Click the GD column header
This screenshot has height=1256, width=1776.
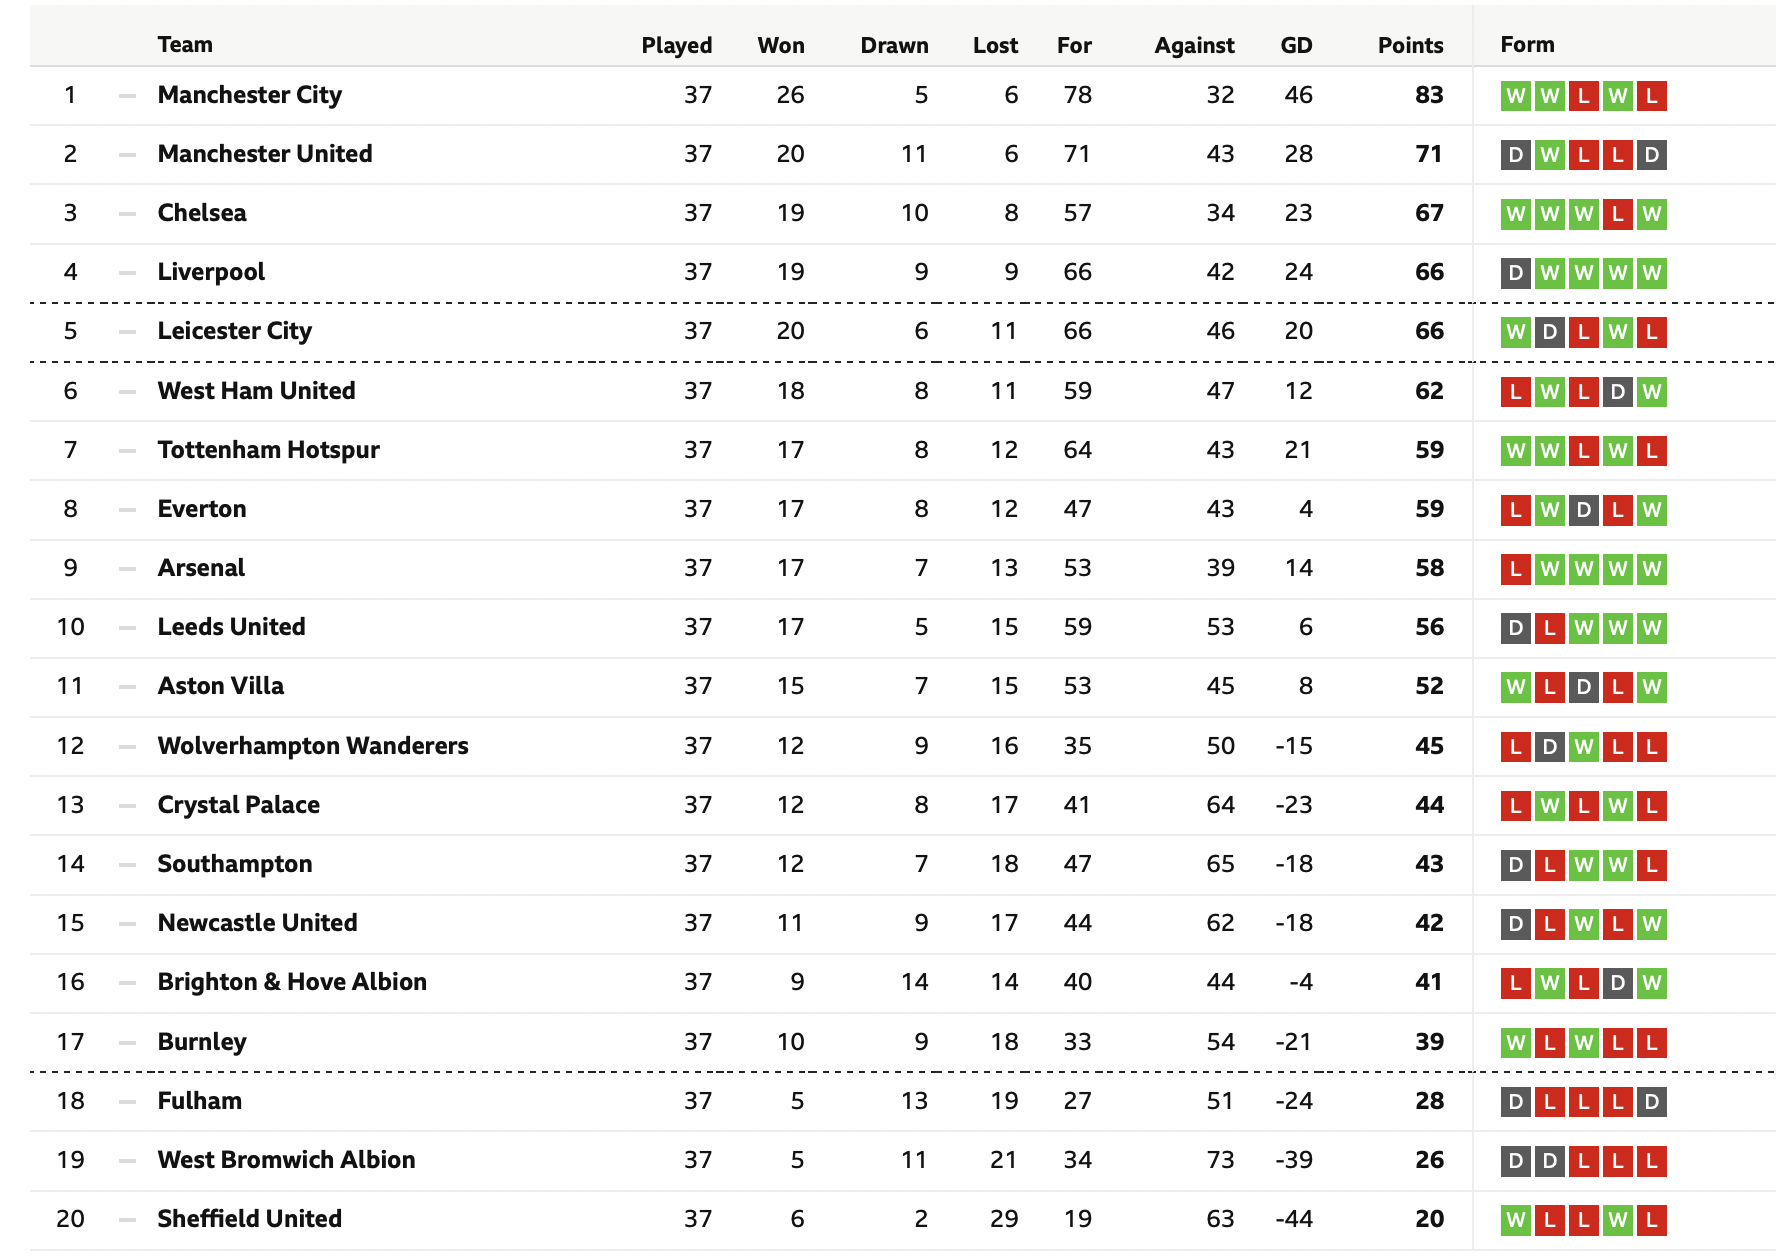tap(1296, 45)
